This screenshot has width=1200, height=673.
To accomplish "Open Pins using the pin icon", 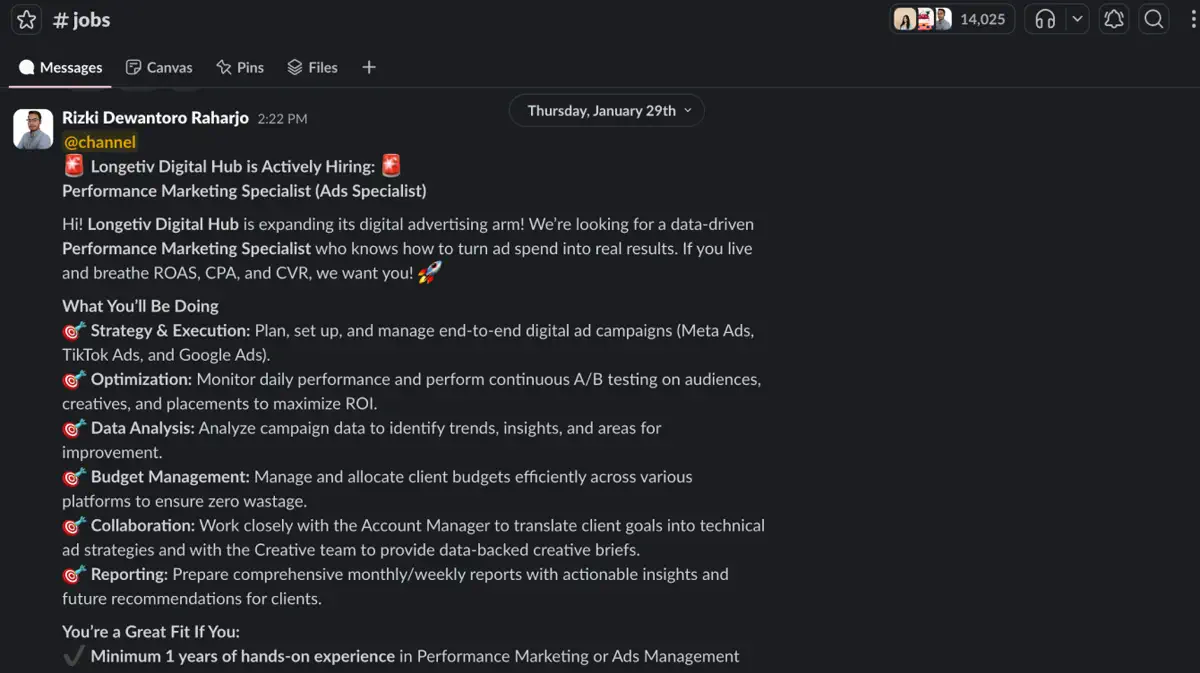I will pyautogui.click(x=239, y=67).
